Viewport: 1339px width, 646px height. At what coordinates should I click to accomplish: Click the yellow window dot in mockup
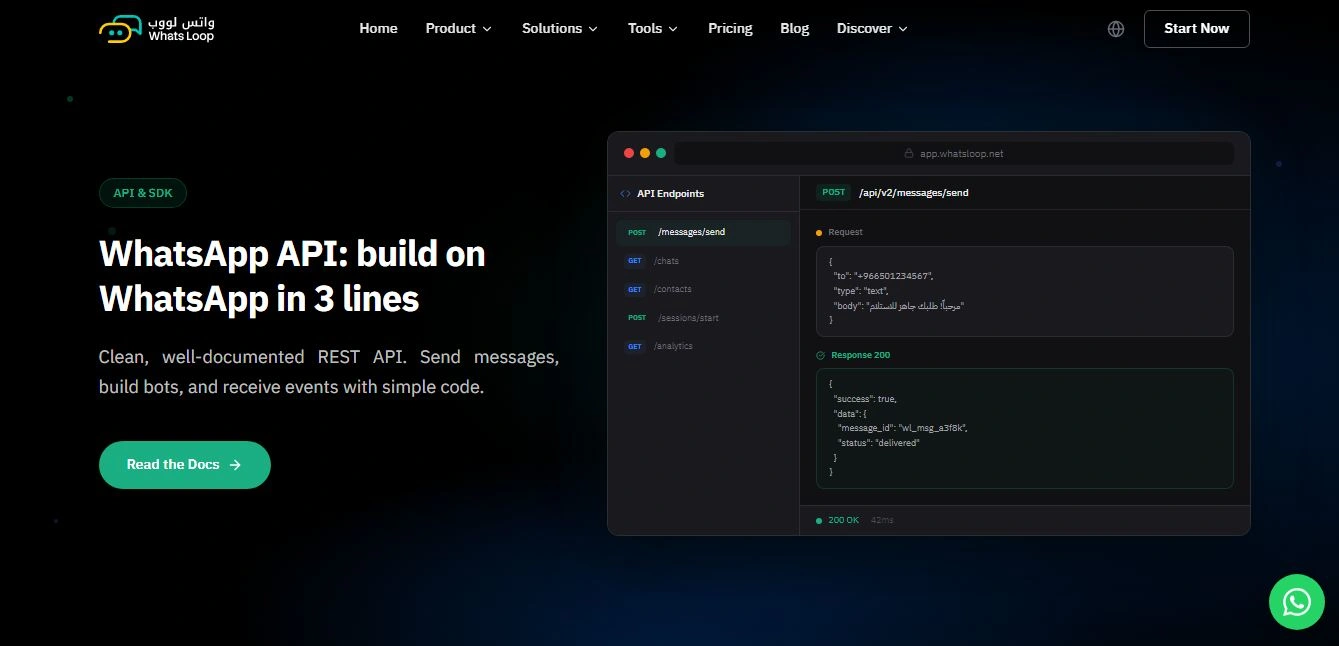point(645,153)
